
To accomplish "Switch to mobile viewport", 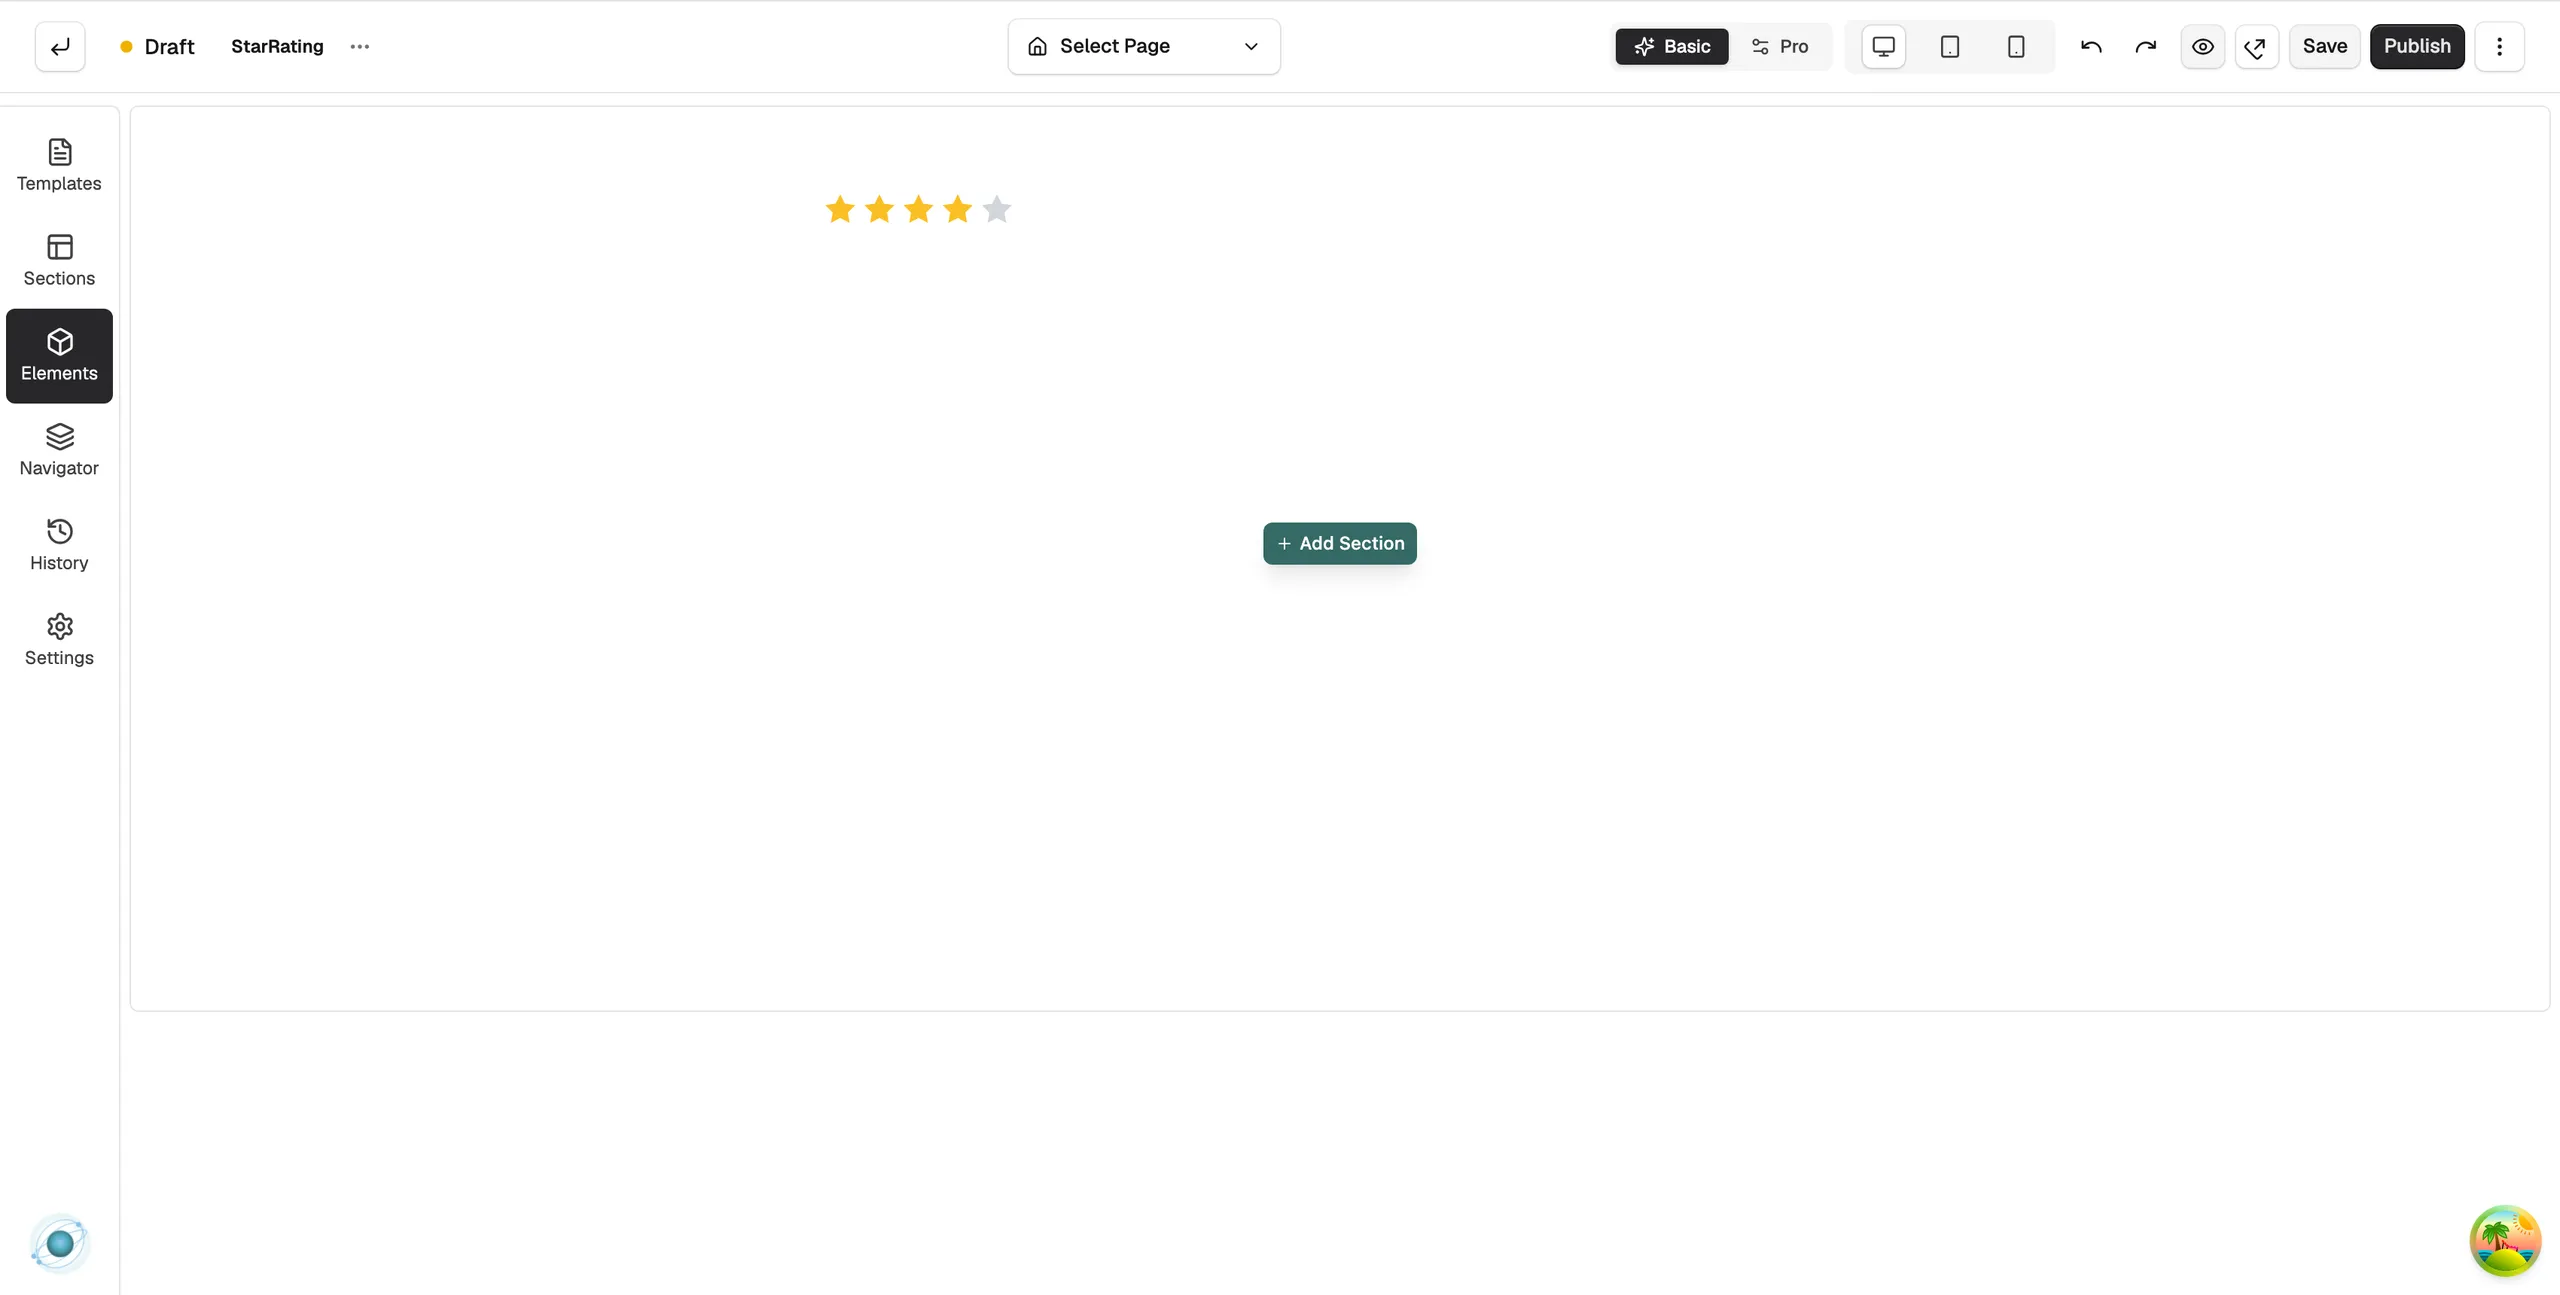I will pos(2016,46).
